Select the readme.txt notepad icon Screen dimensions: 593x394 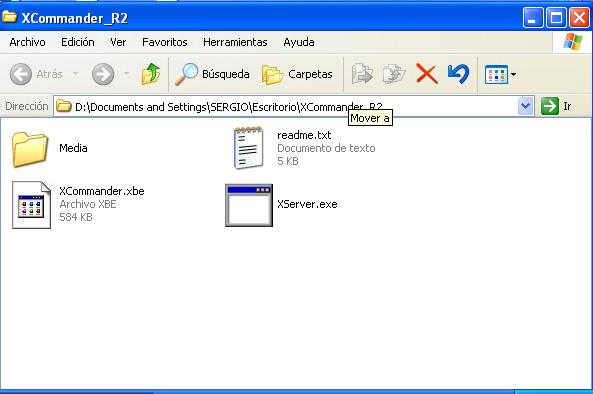click(248, 148)
